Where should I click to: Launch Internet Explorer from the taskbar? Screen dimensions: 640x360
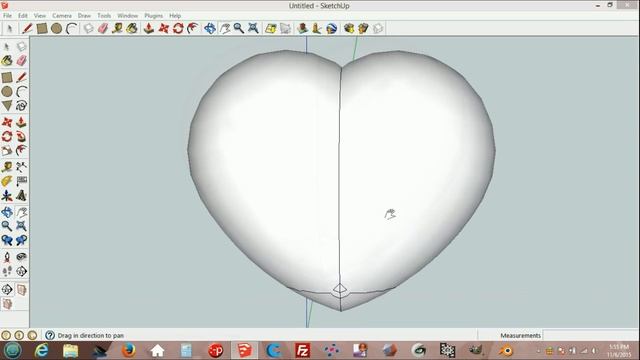pyautogui.click(x=41, y=351)
